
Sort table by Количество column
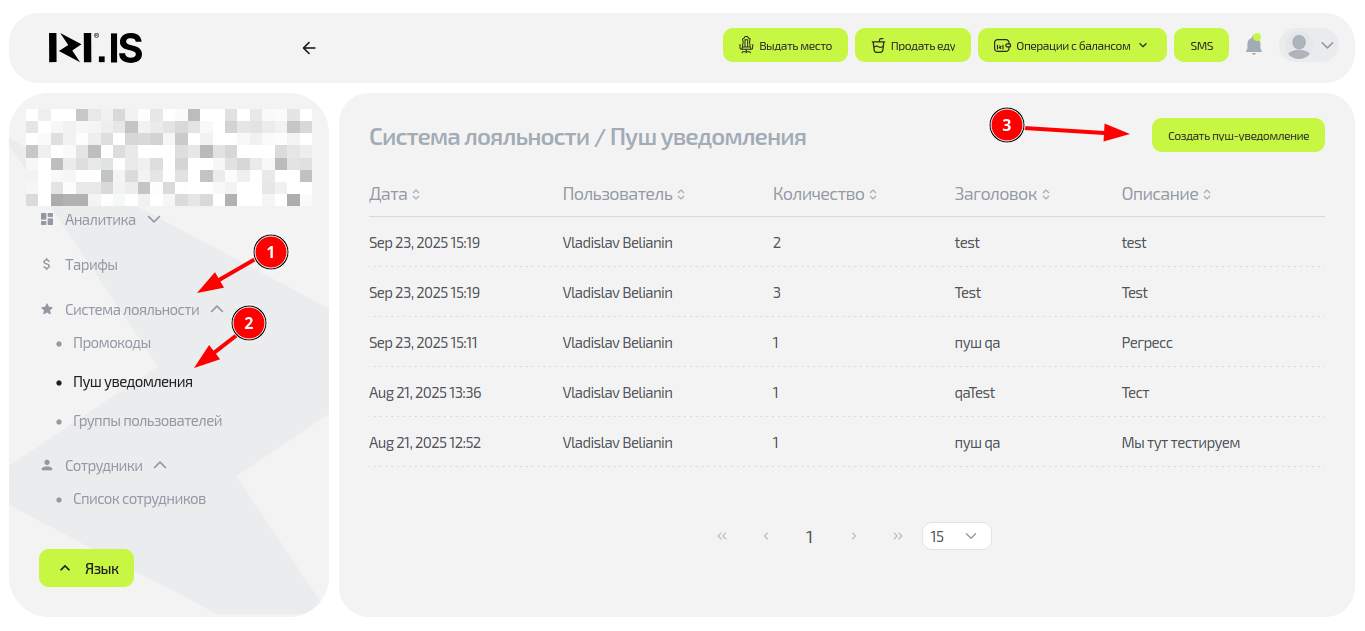[824, 194]
